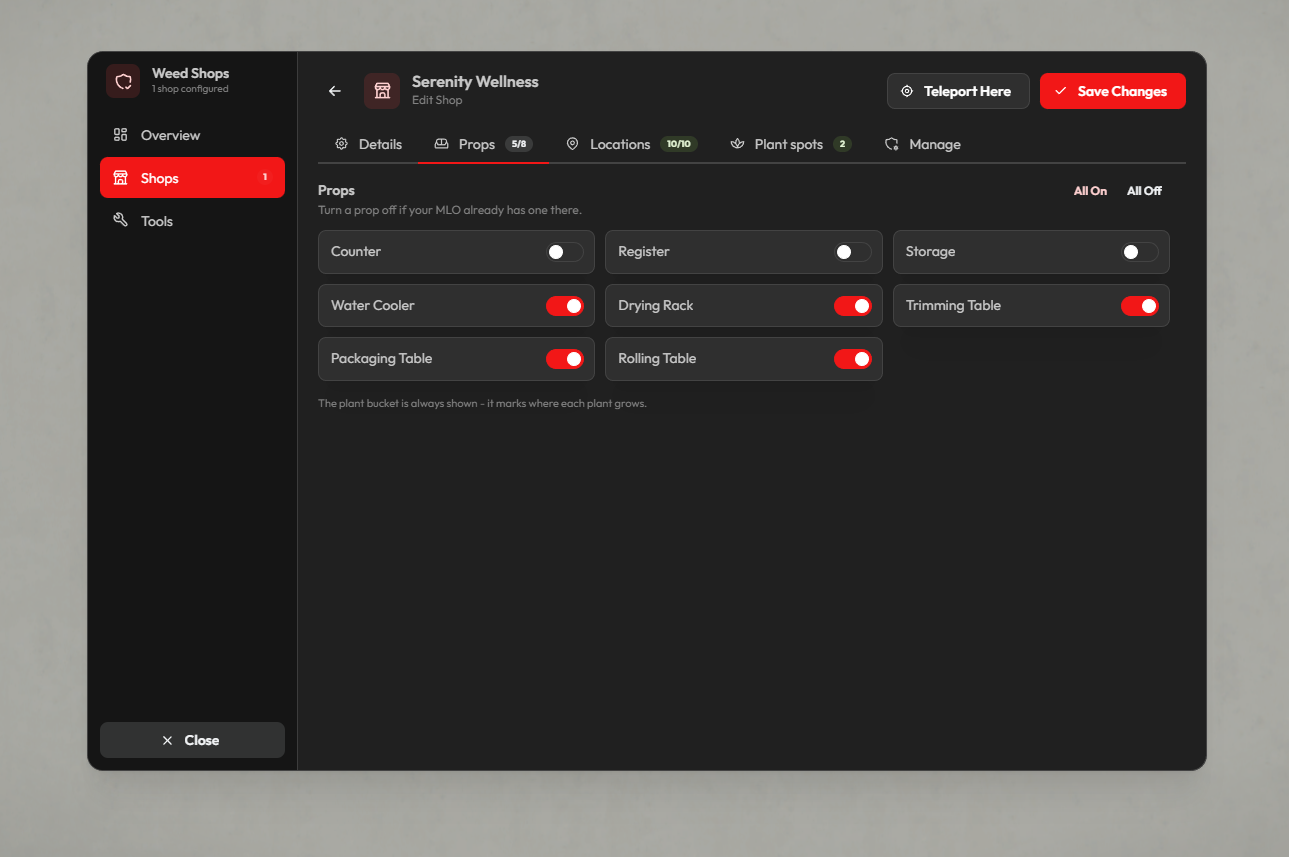1289x857 pixels.
Task: Go back using the left arrow icon
Action: pos(335,91)
